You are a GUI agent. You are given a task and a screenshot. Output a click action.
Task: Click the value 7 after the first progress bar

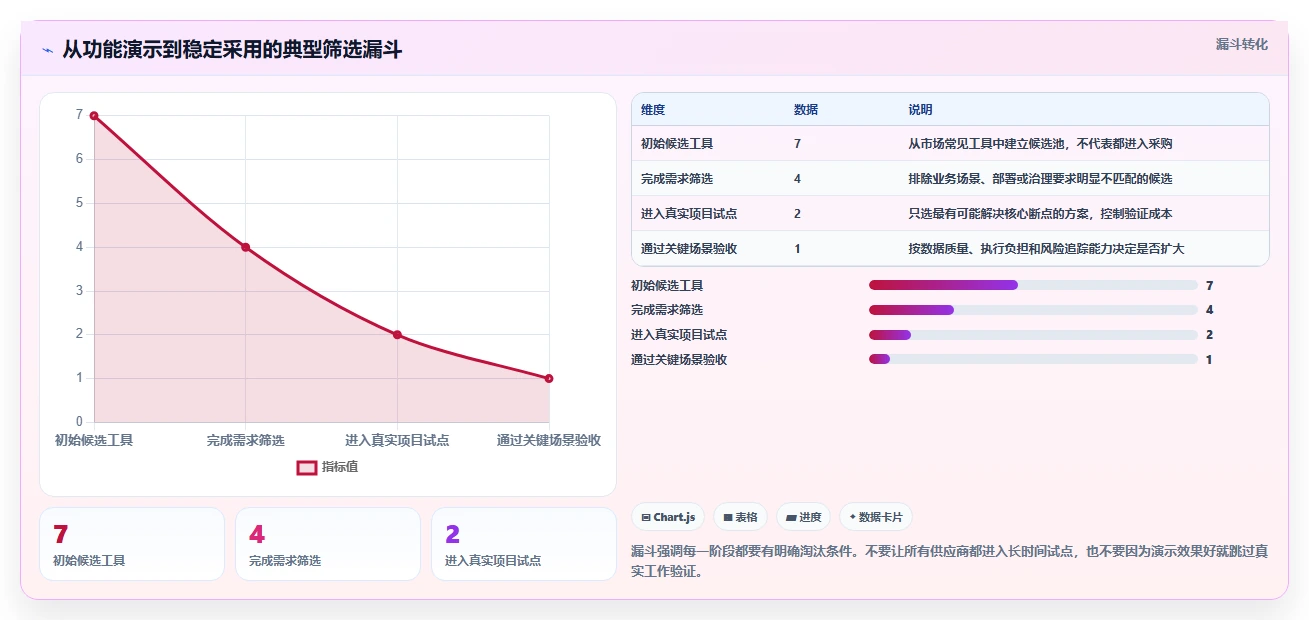pyautogui.click(x=1209, y=286)
